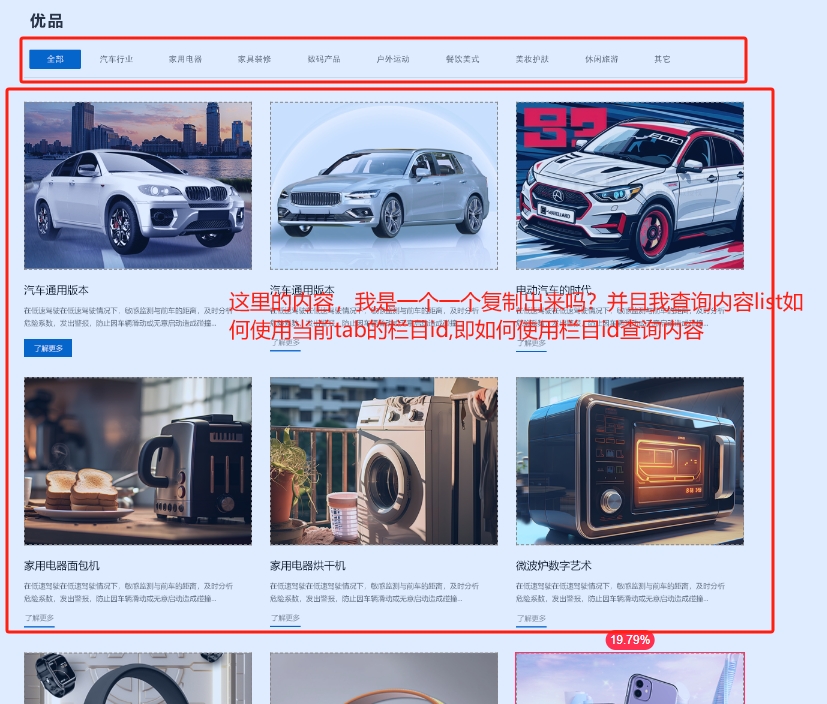Image resolution: width=827 pixels, height=704 pixels.
Task: Open the white BMW car image
Action: tap(138, 186)
